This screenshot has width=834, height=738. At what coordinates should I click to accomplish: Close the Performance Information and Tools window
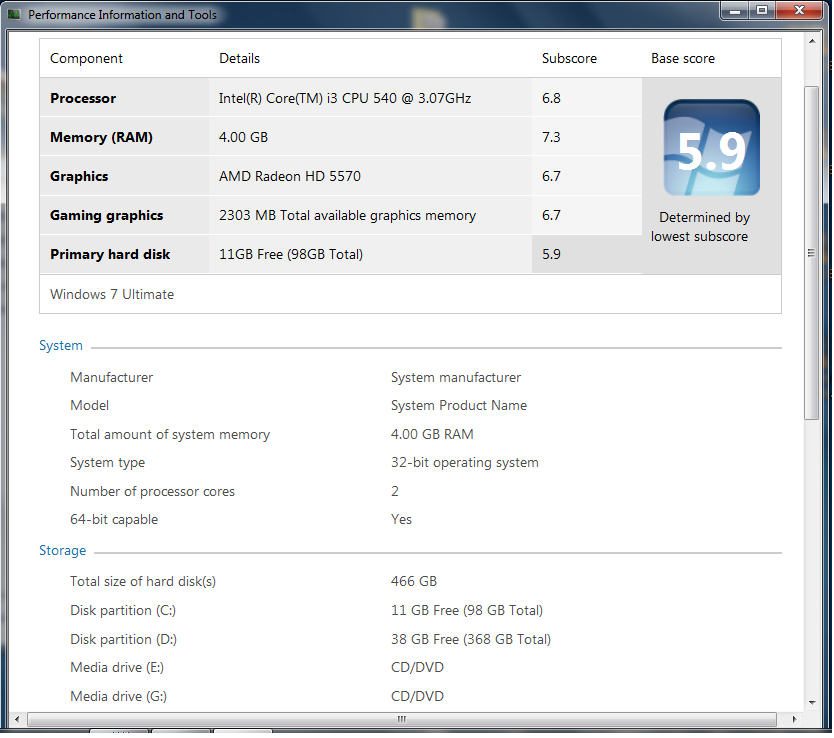coord(799,11)
